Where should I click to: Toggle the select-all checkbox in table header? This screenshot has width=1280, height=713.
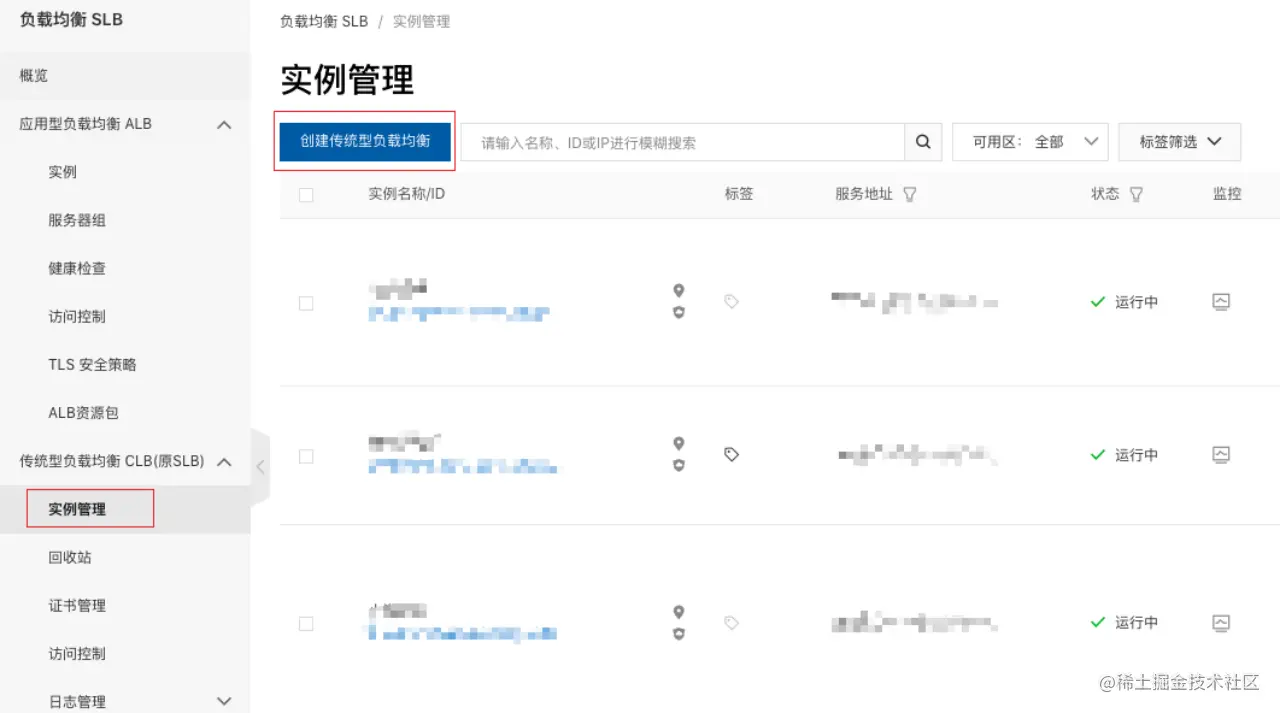pos(306,195)
